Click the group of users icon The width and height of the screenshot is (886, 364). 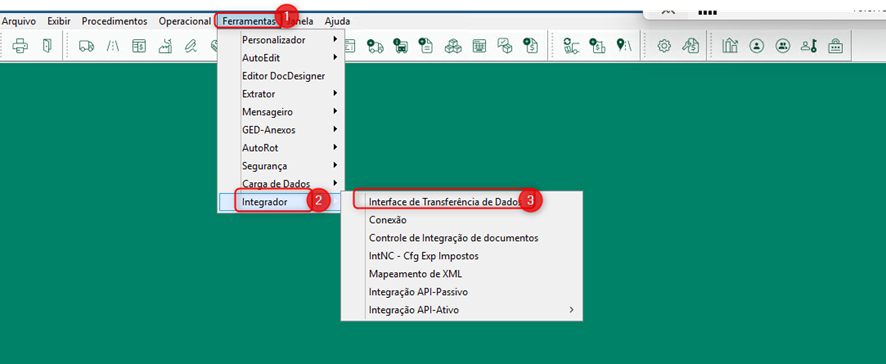[x=783, y=46]
